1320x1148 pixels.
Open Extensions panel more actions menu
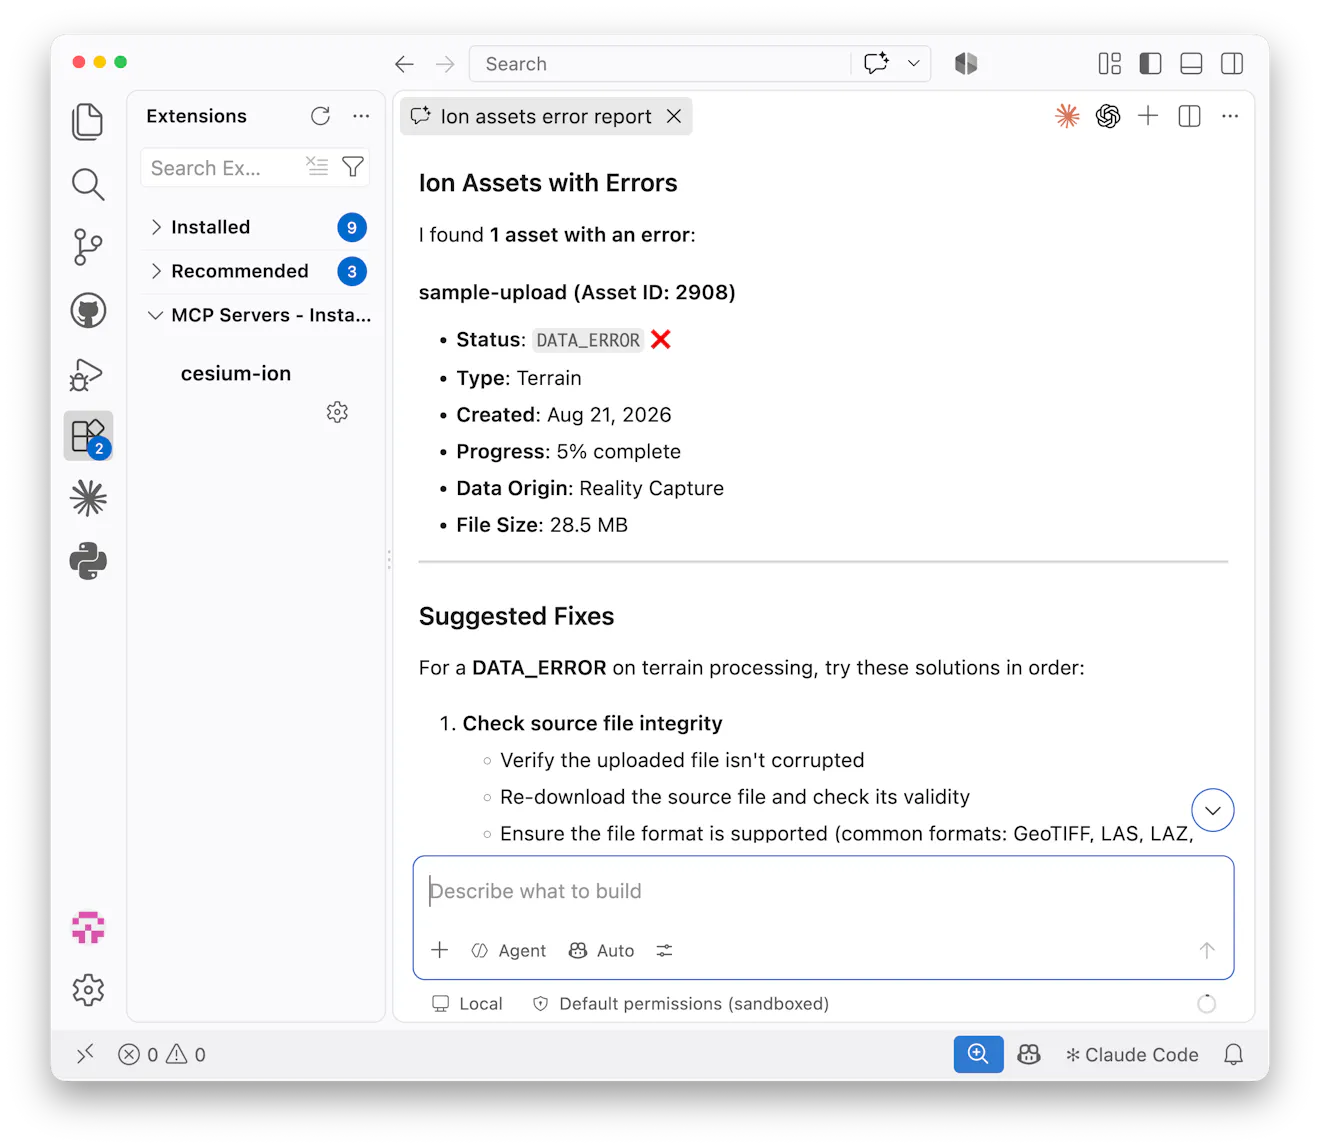pyautogui.click(x=361, y=116)
